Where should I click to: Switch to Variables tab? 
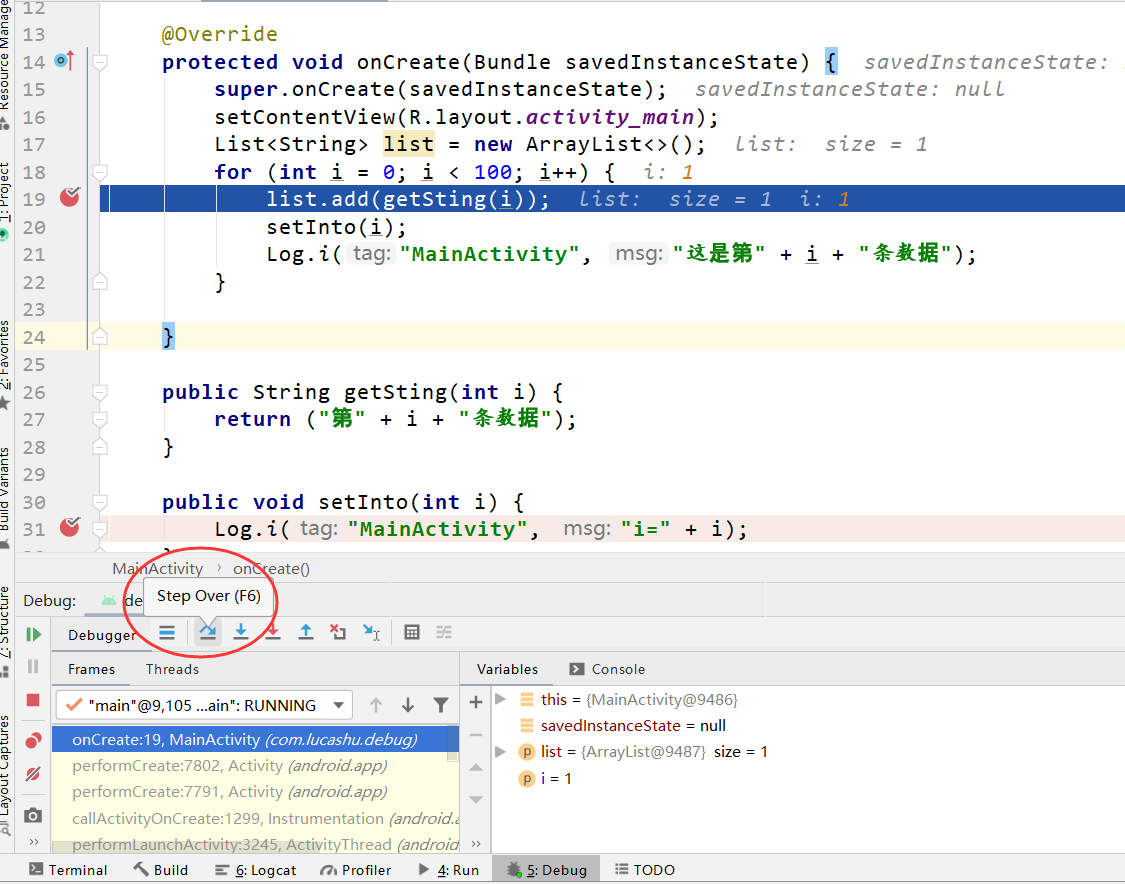507,669
